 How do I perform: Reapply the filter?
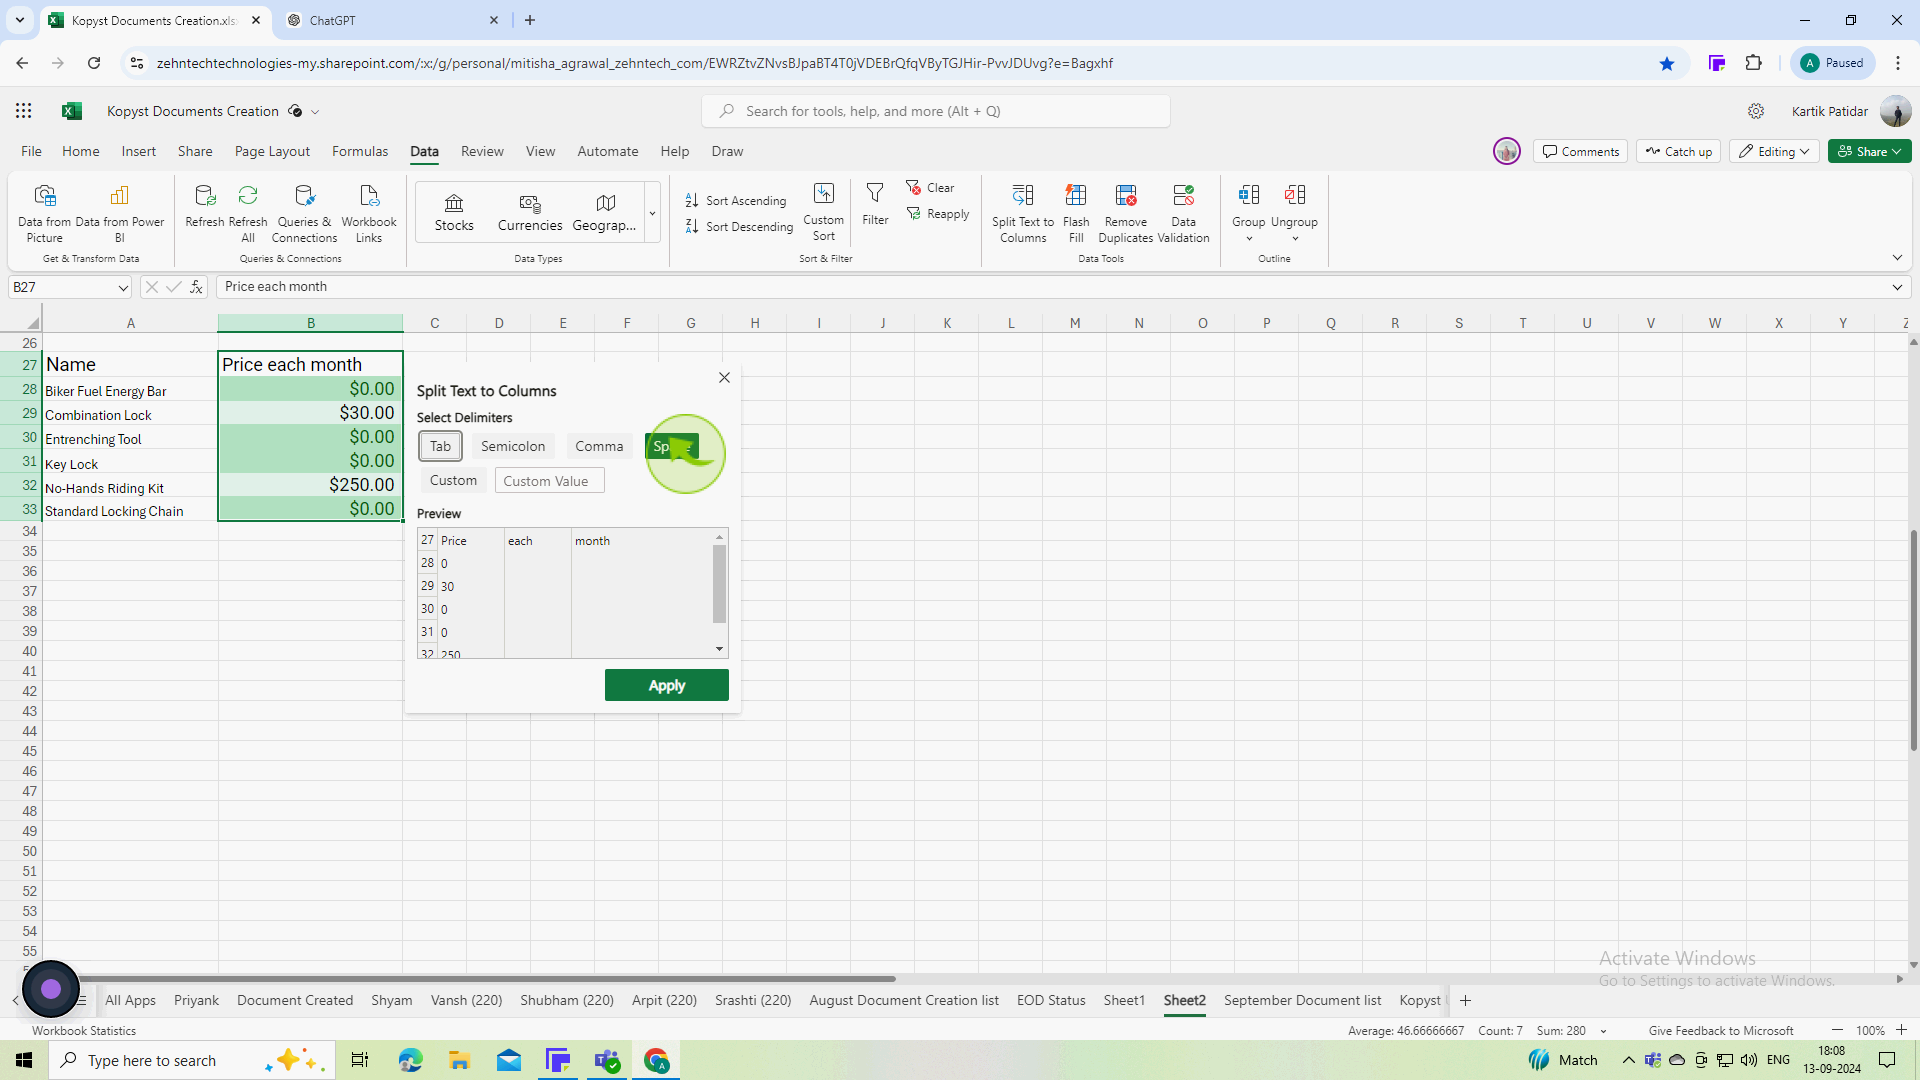click(938, 214)
